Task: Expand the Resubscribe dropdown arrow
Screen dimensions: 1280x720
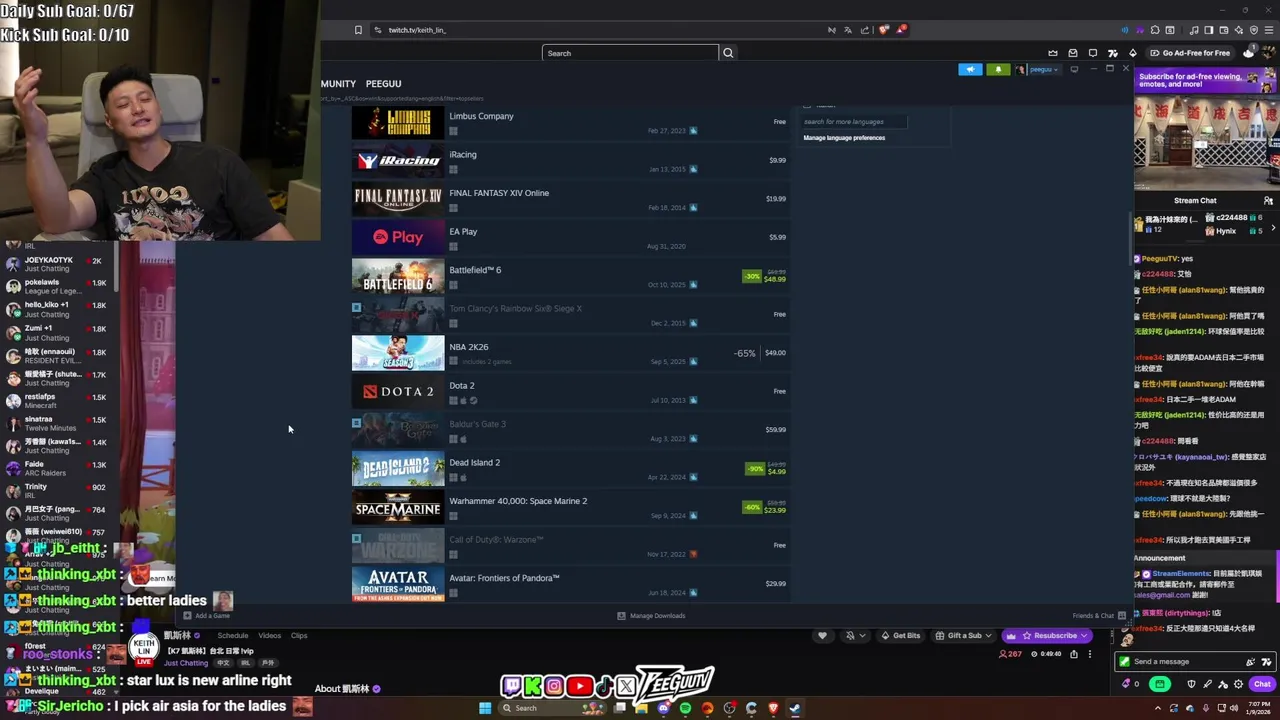Action: click(x=1084, y=636)
